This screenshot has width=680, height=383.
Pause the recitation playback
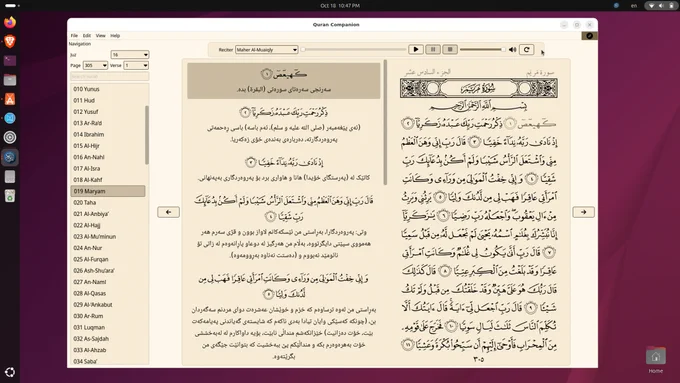(x=433, y=49)
